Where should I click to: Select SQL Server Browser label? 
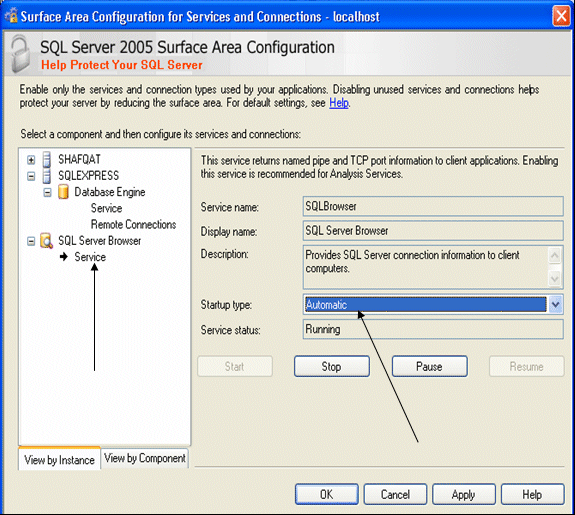tap(99, 241)
